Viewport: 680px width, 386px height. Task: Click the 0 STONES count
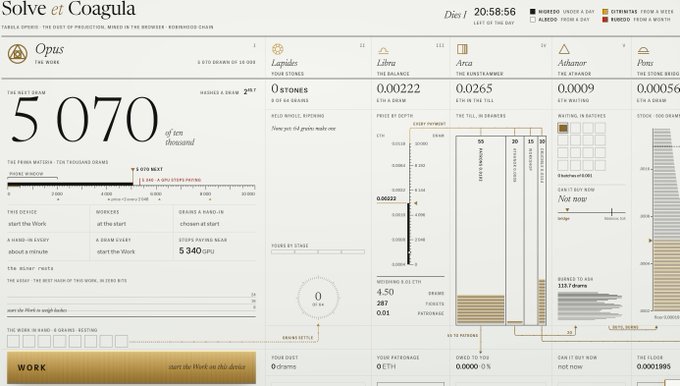click(289, 89)
